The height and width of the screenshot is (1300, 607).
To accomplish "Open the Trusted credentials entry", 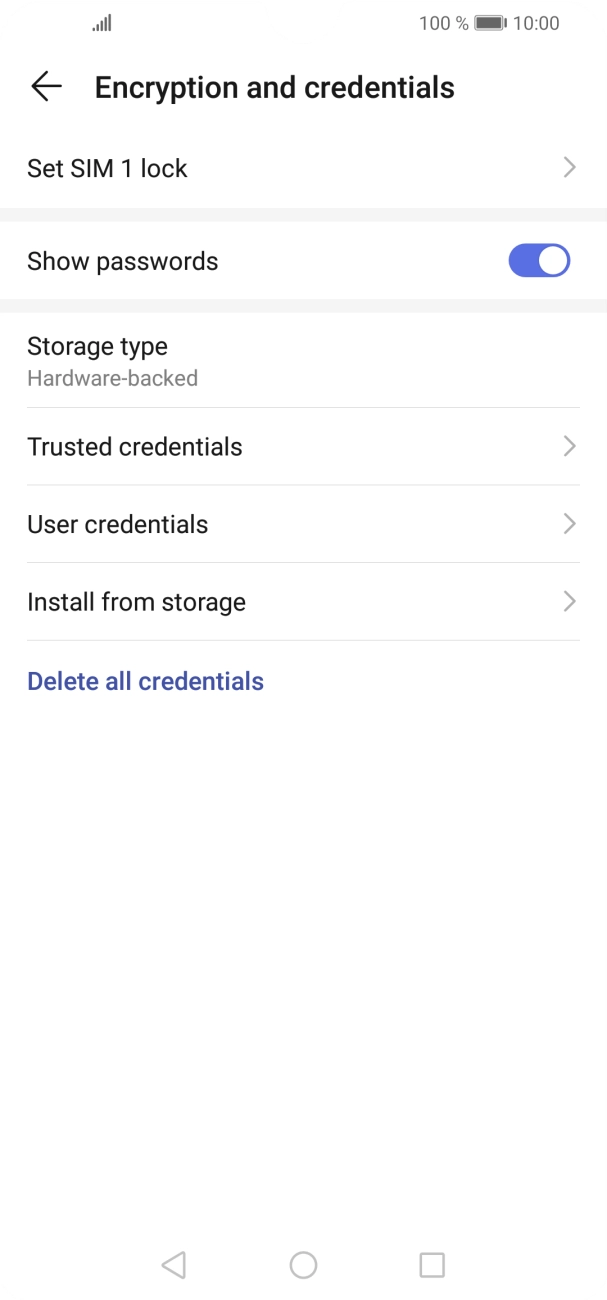I will [135, 446].
